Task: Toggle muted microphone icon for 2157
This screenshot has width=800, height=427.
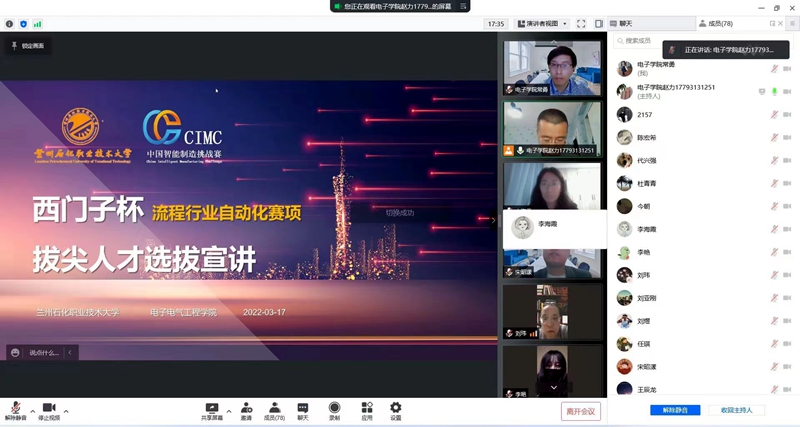Action: [774, 114]
